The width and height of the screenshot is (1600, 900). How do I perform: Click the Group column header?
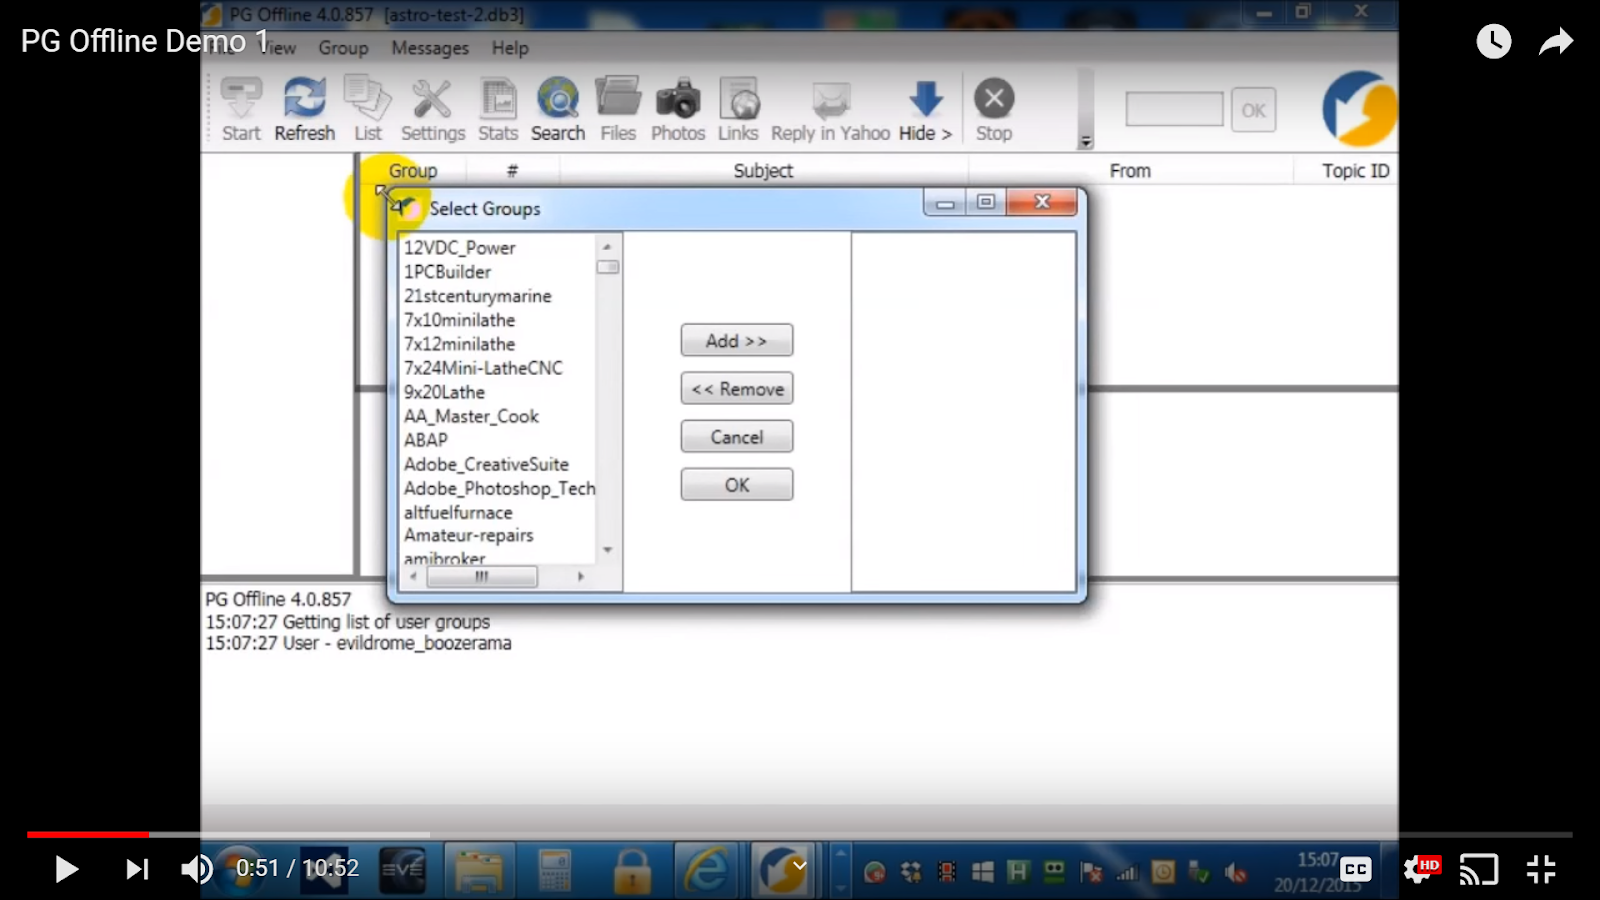(x=413, y=171)
